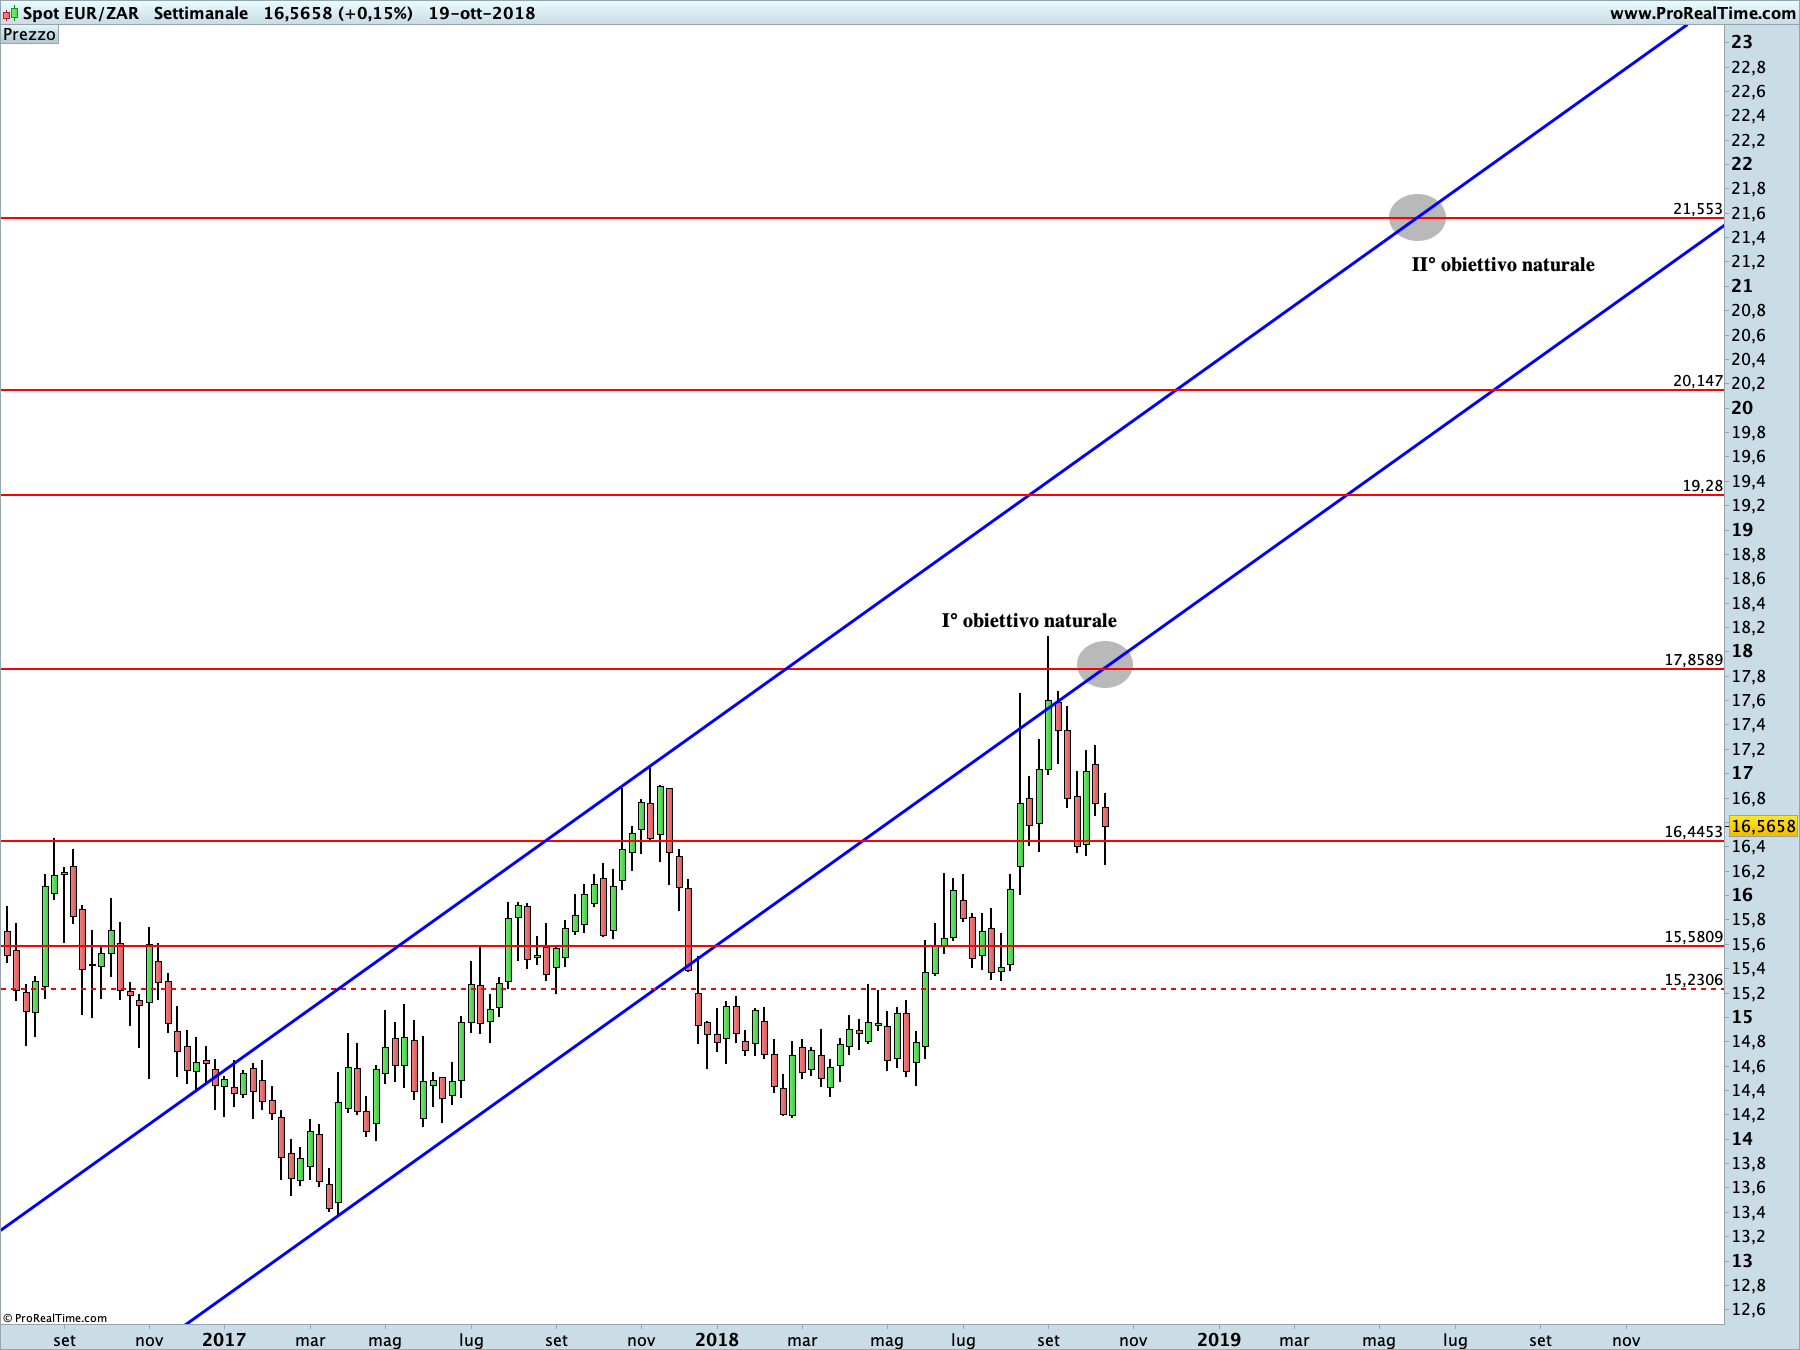Select the 20,147 horizontal level label
Viewport: 1800px width, 1350px height.
click(x=1698, y=381)
